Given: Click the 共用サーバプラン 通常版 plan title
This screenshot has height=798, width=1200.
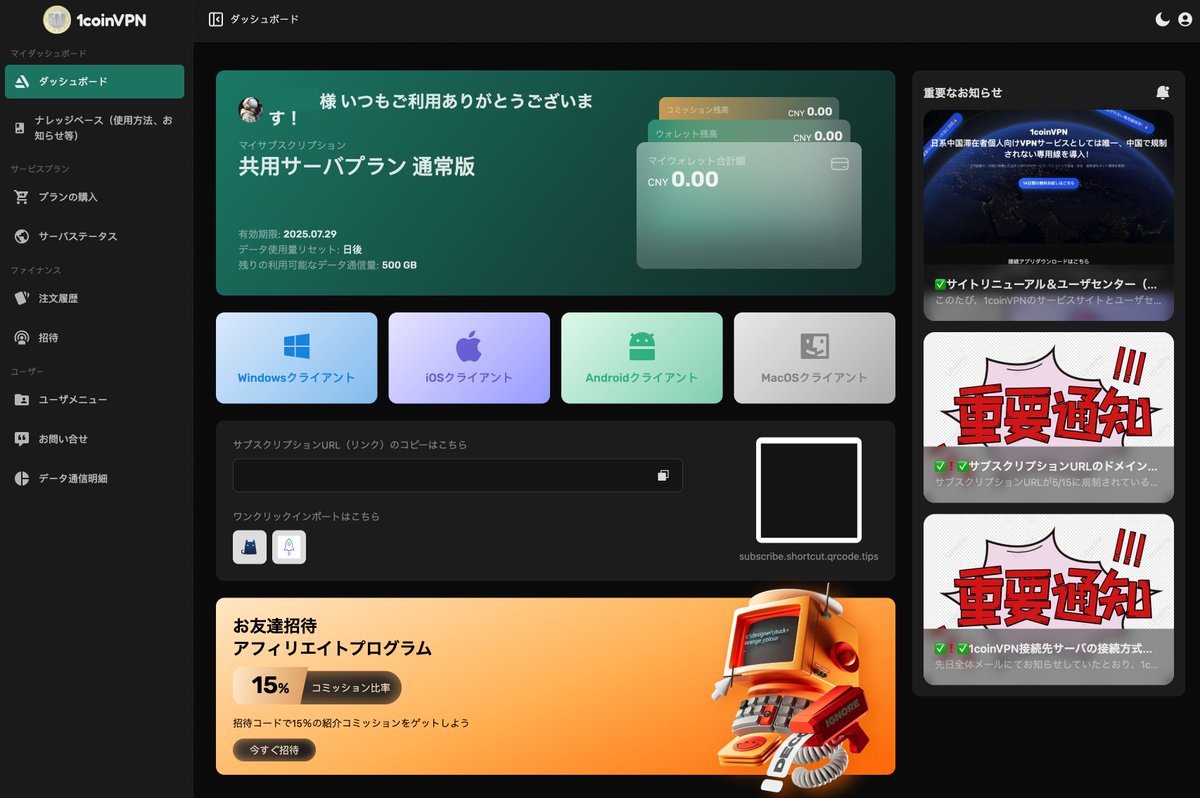Looking at the screenshot, I should tap(357, 167).
